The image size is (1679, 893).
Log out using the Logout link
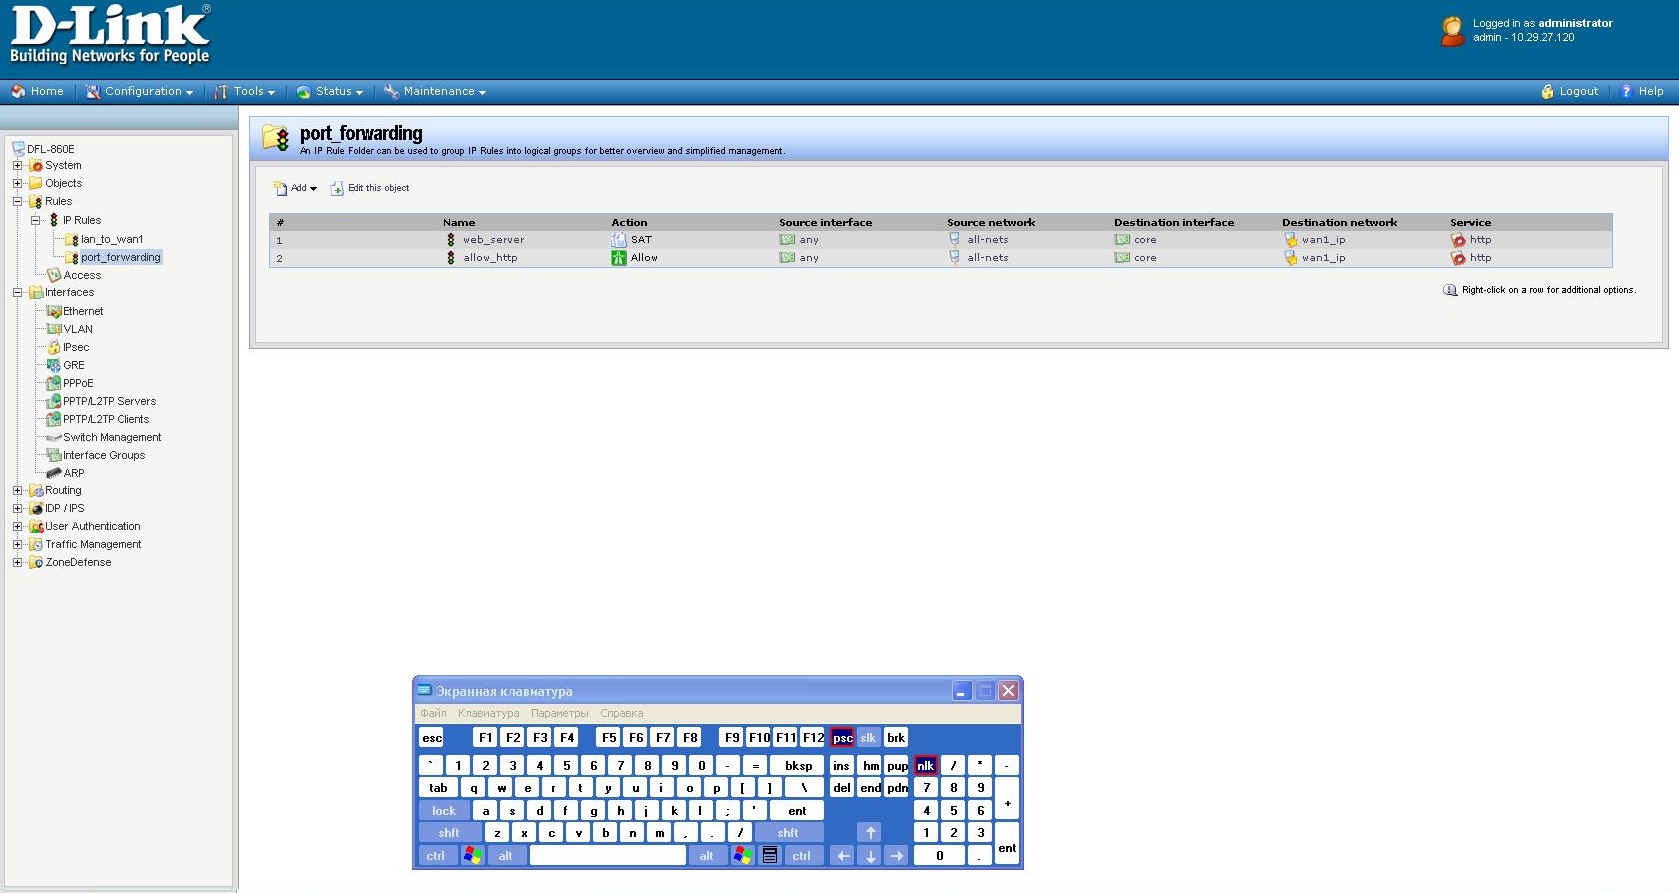tap(1570, 91)
